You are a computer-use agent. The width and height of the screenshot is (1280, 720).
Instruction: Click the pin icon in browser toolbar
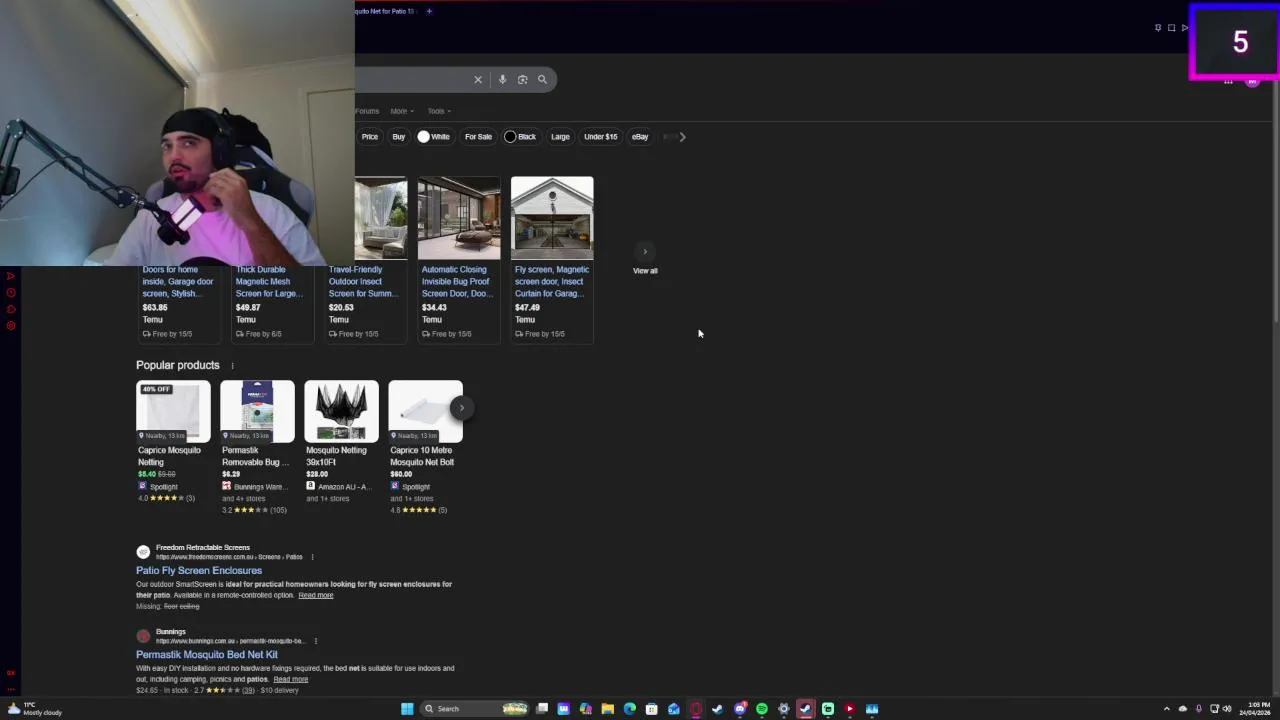tap(1158, 28)
